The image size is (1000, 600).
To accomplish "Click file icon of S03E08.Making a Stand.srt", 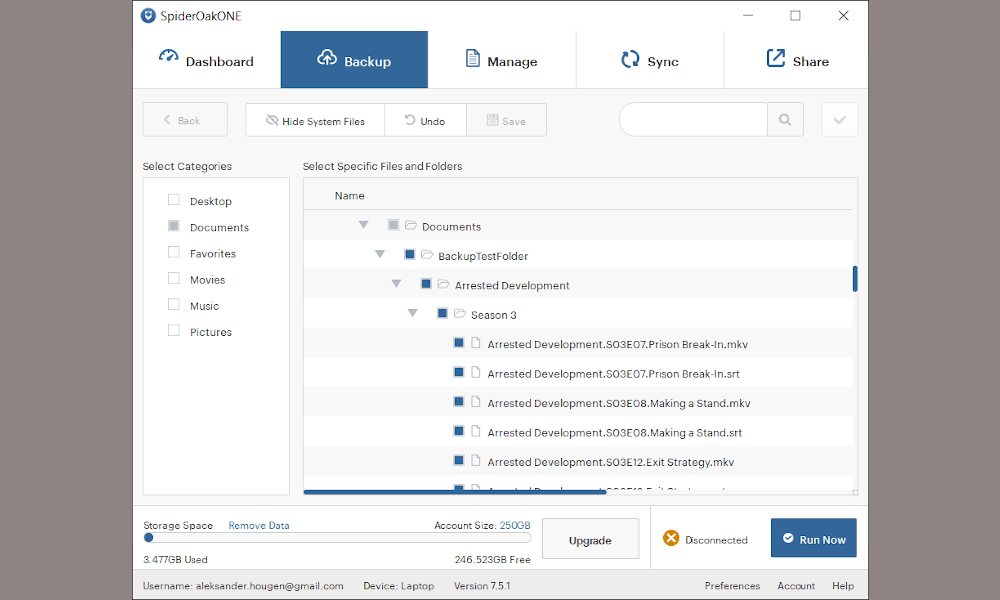I will pos(476,430).
